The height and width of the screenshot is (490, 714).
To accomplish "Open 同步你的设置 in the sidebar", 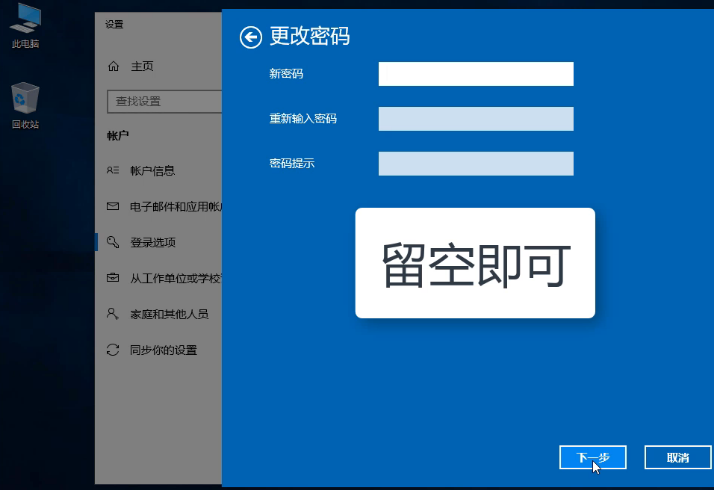I will [163, 350].
